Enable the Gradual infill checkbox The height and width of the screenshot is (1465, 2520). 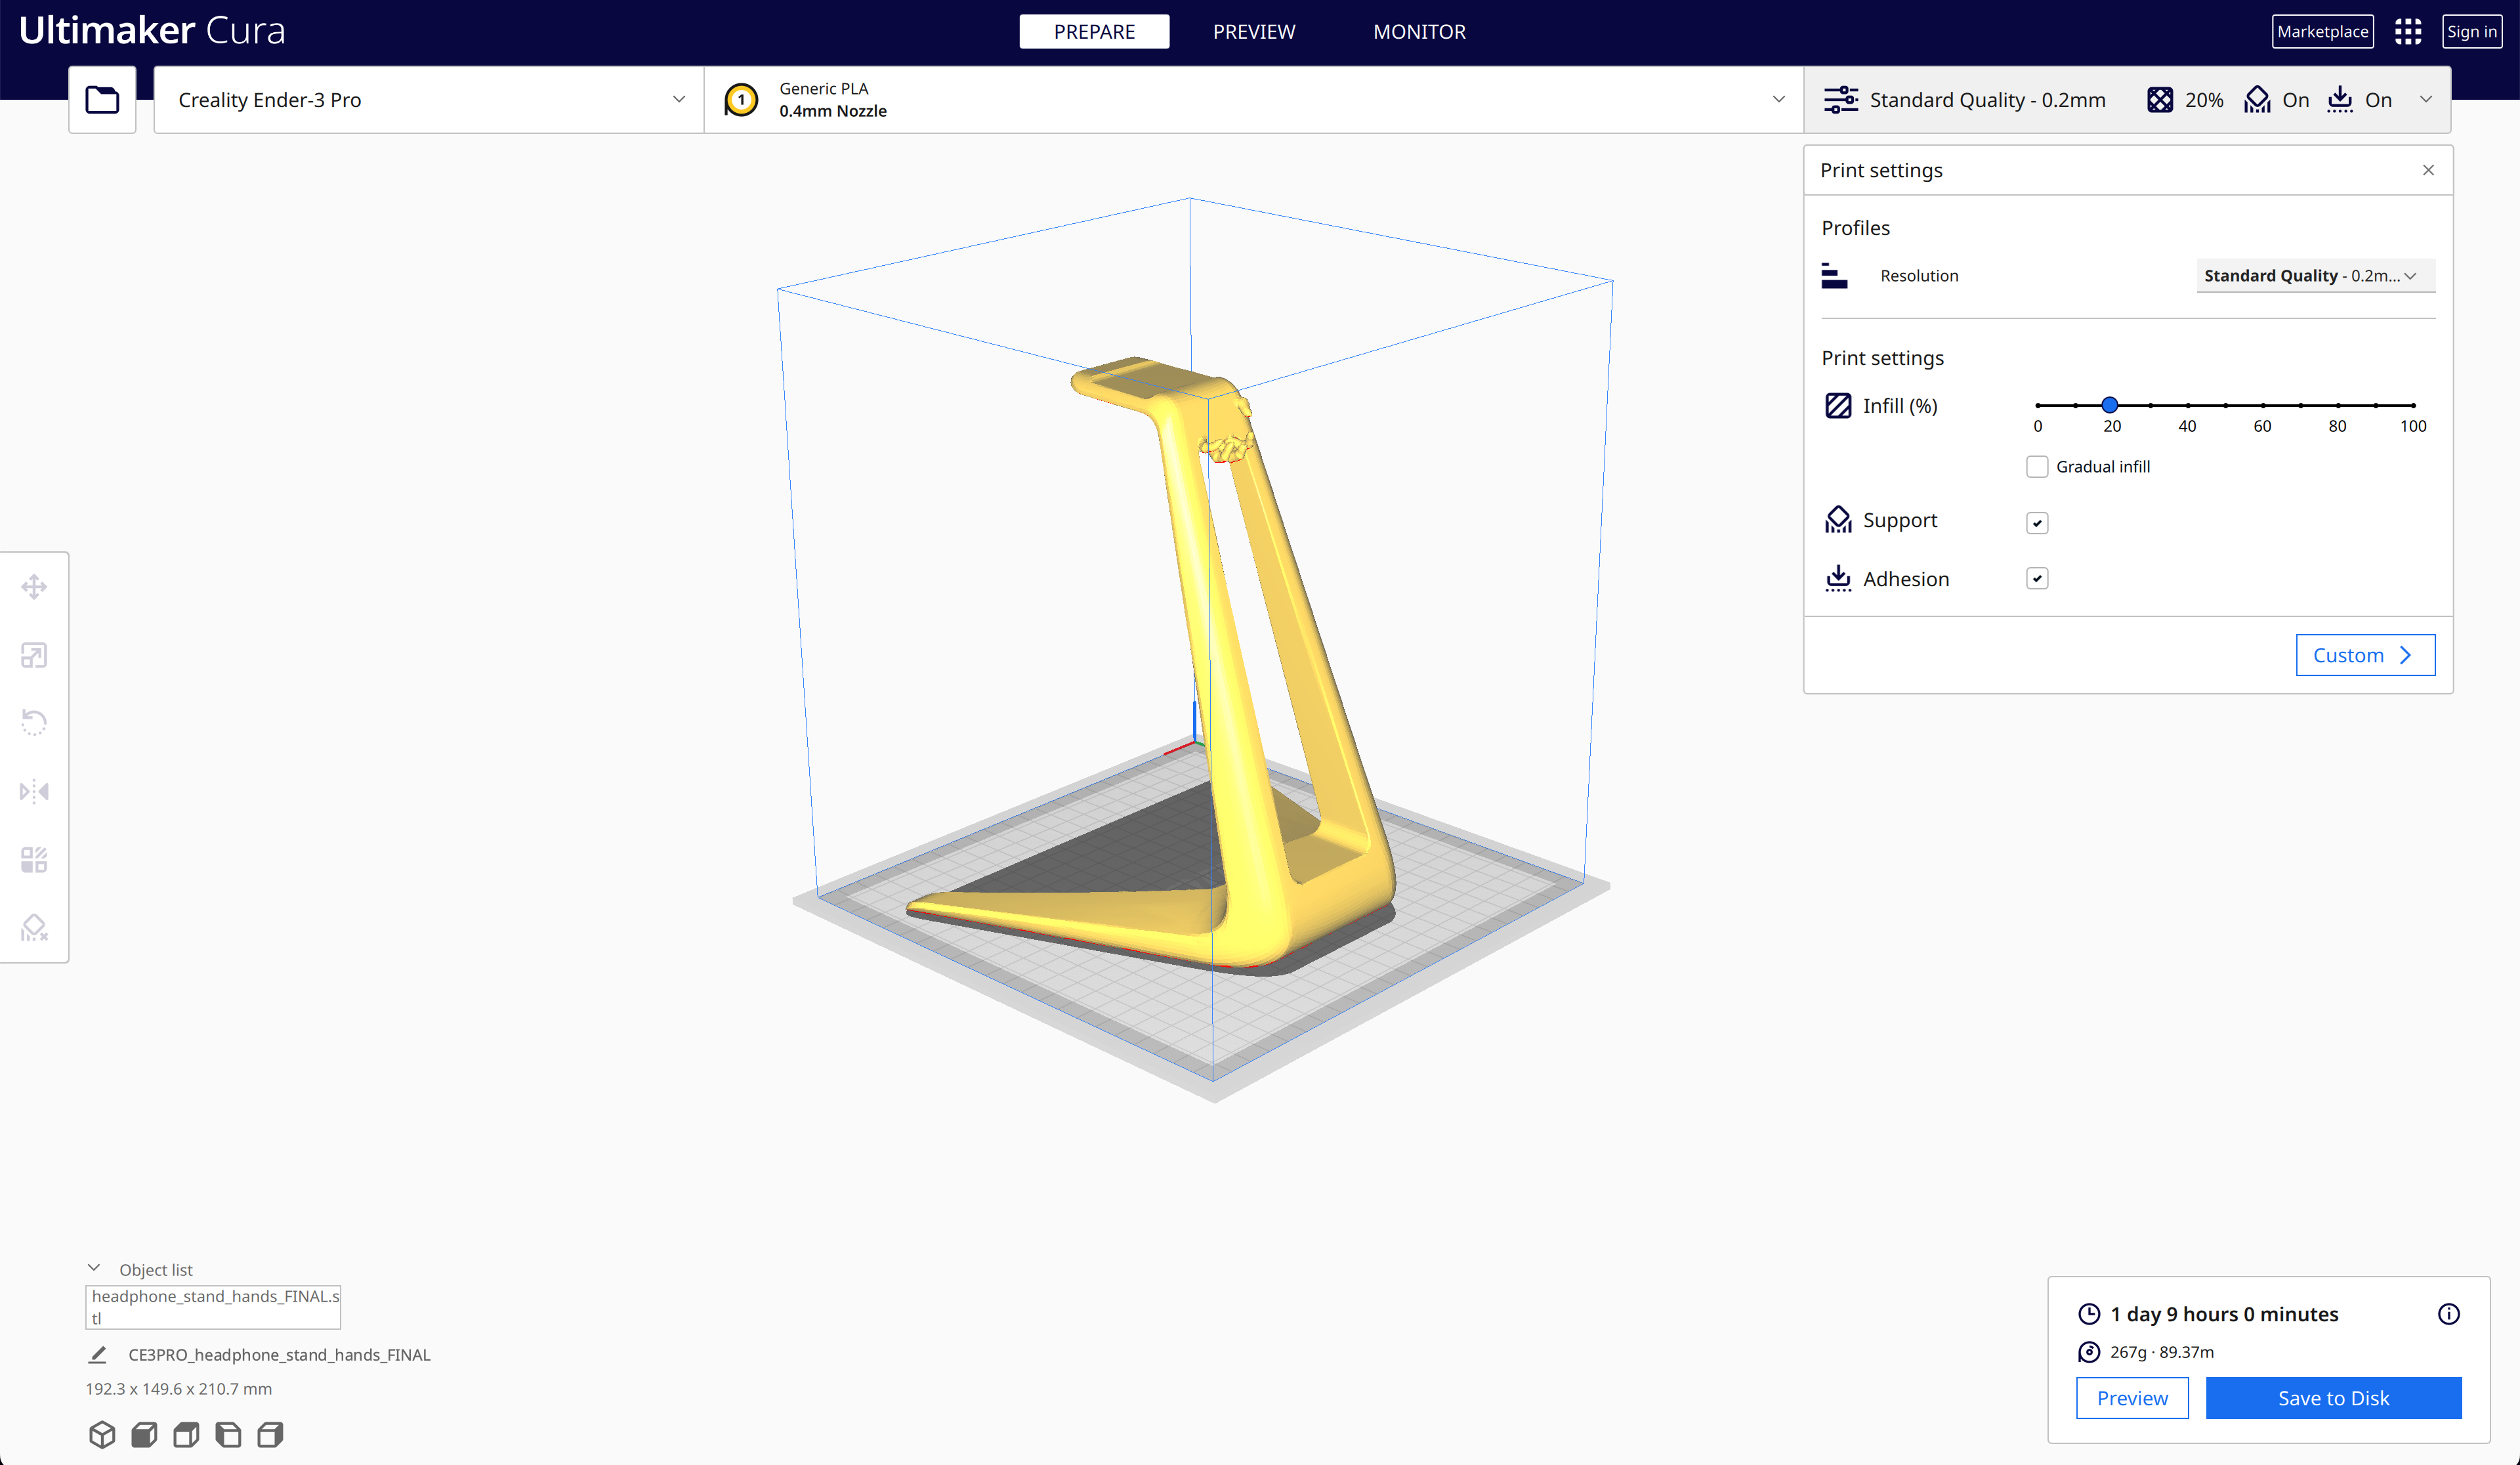[2037, 467]
